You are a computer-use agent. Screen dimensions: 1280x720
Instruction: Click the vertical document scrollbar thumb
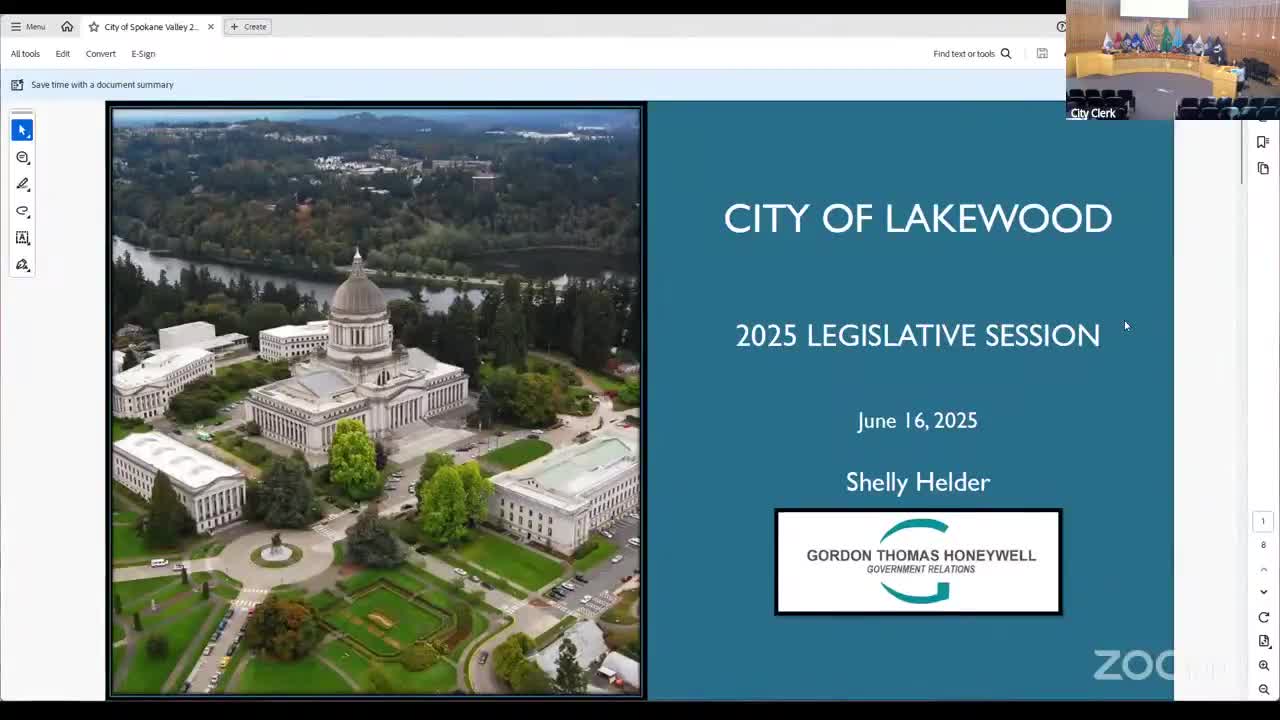(1243, 150)
